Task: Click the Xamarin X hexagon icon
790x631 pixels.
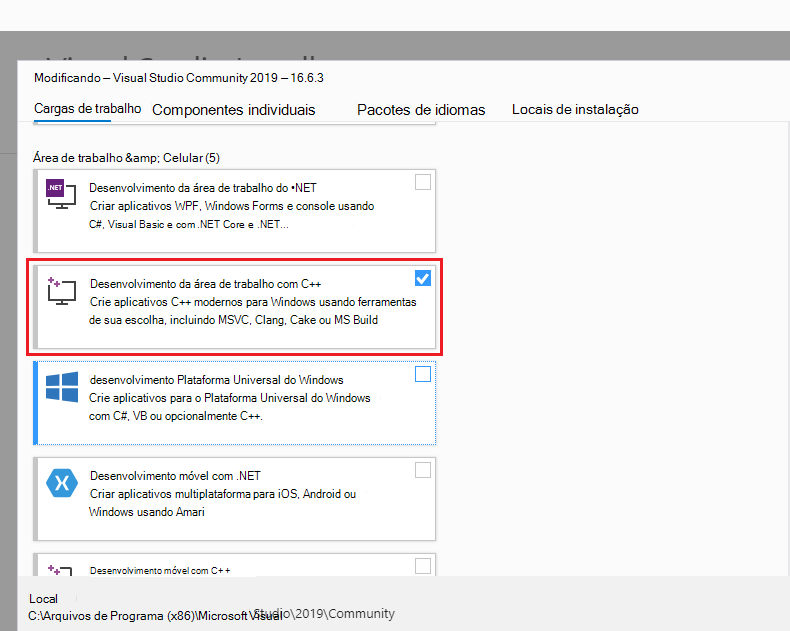Action: click(x=61, y=483)
